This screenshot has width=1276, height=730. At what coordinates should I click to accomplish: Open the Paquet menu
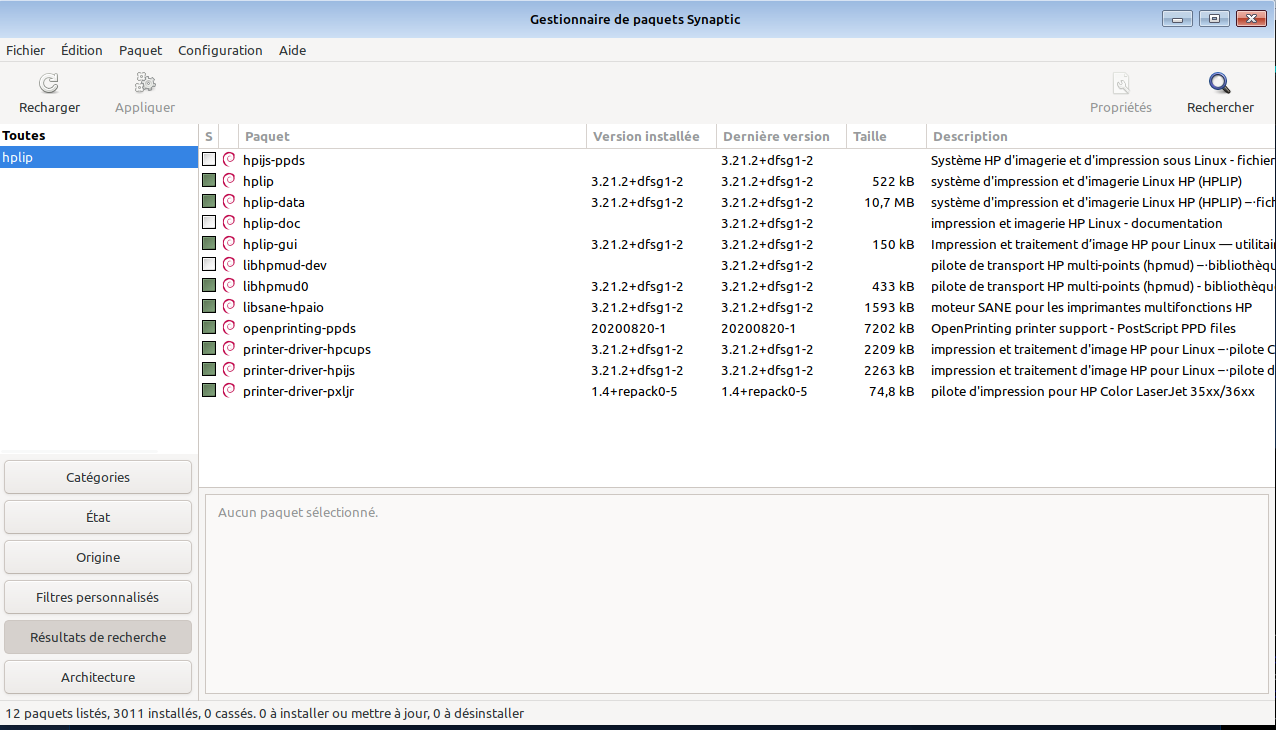pos(140,50)
